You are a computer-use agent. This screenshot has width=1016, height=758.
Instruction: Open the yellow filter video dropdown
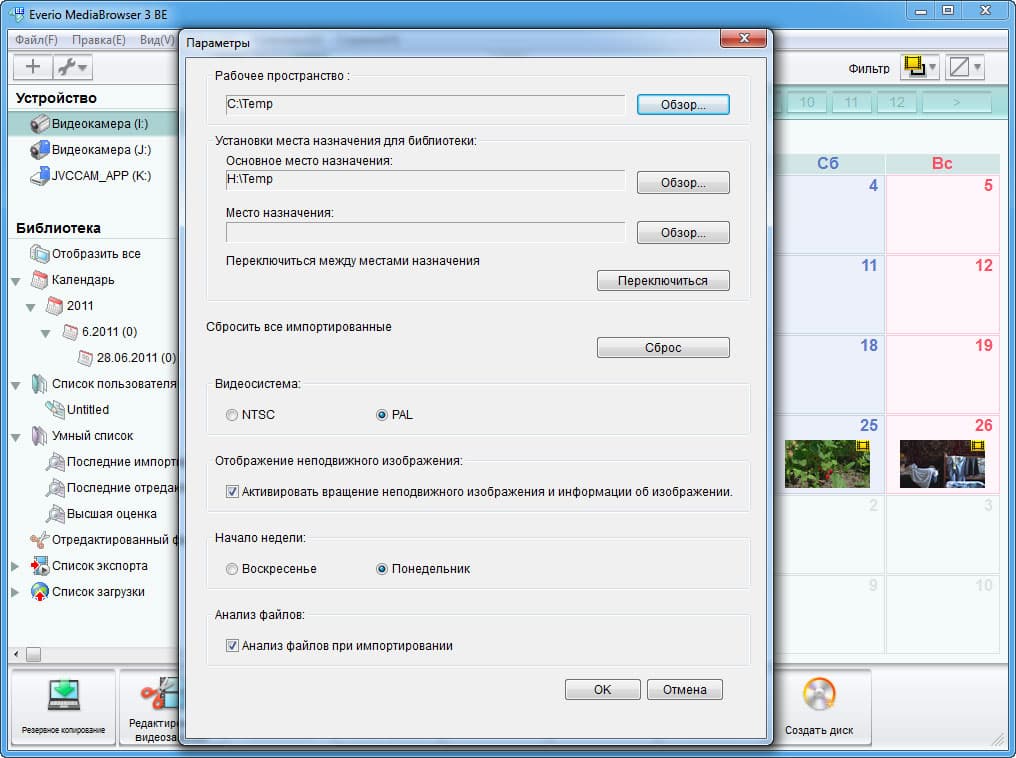(x=919, y=67)
